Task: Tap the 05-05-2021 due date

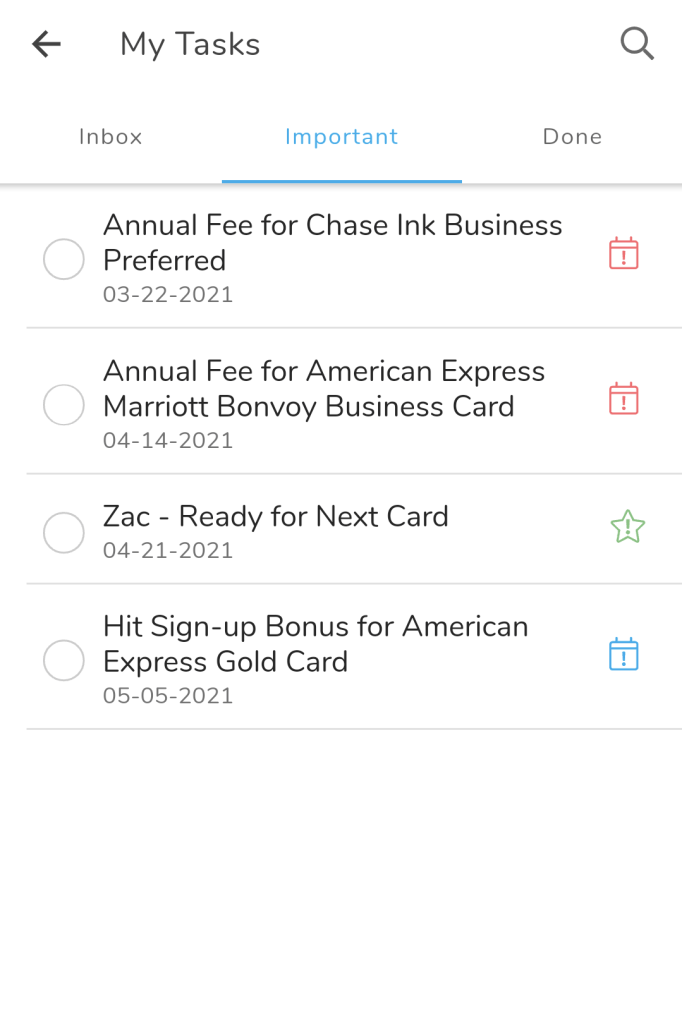Action: pyautogui.click(x=168, y=696)
